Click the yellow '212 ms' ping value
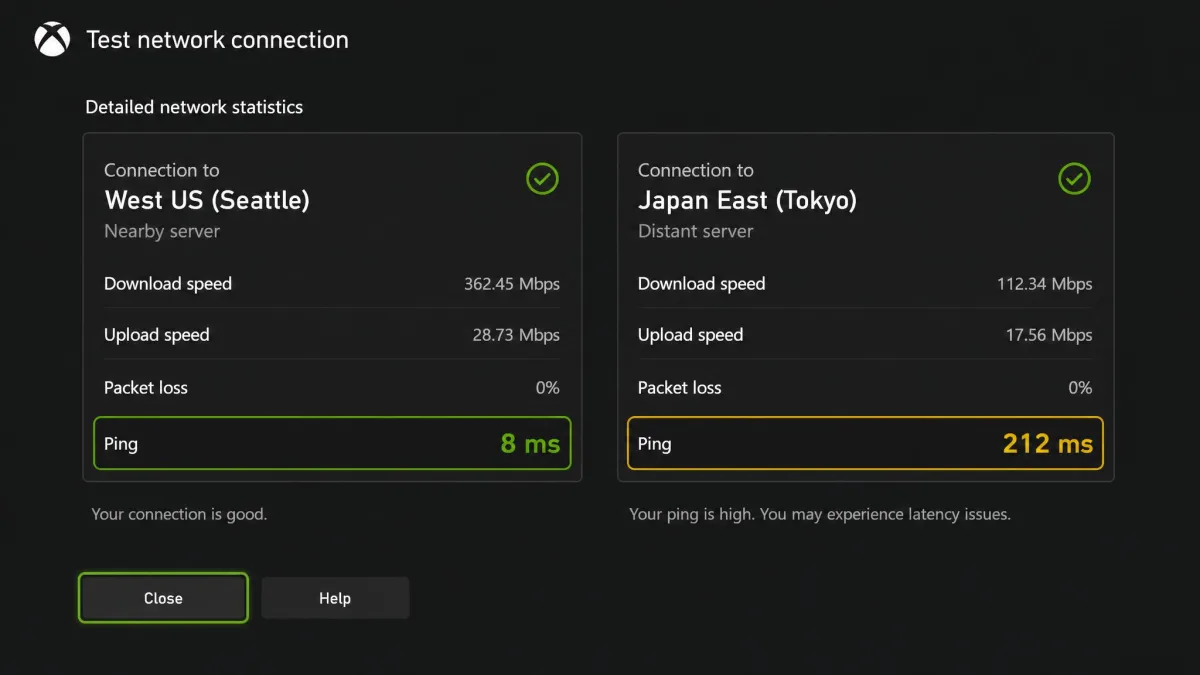The width and height of the screenshot is (1200, 675). [x=1048, y=443]
